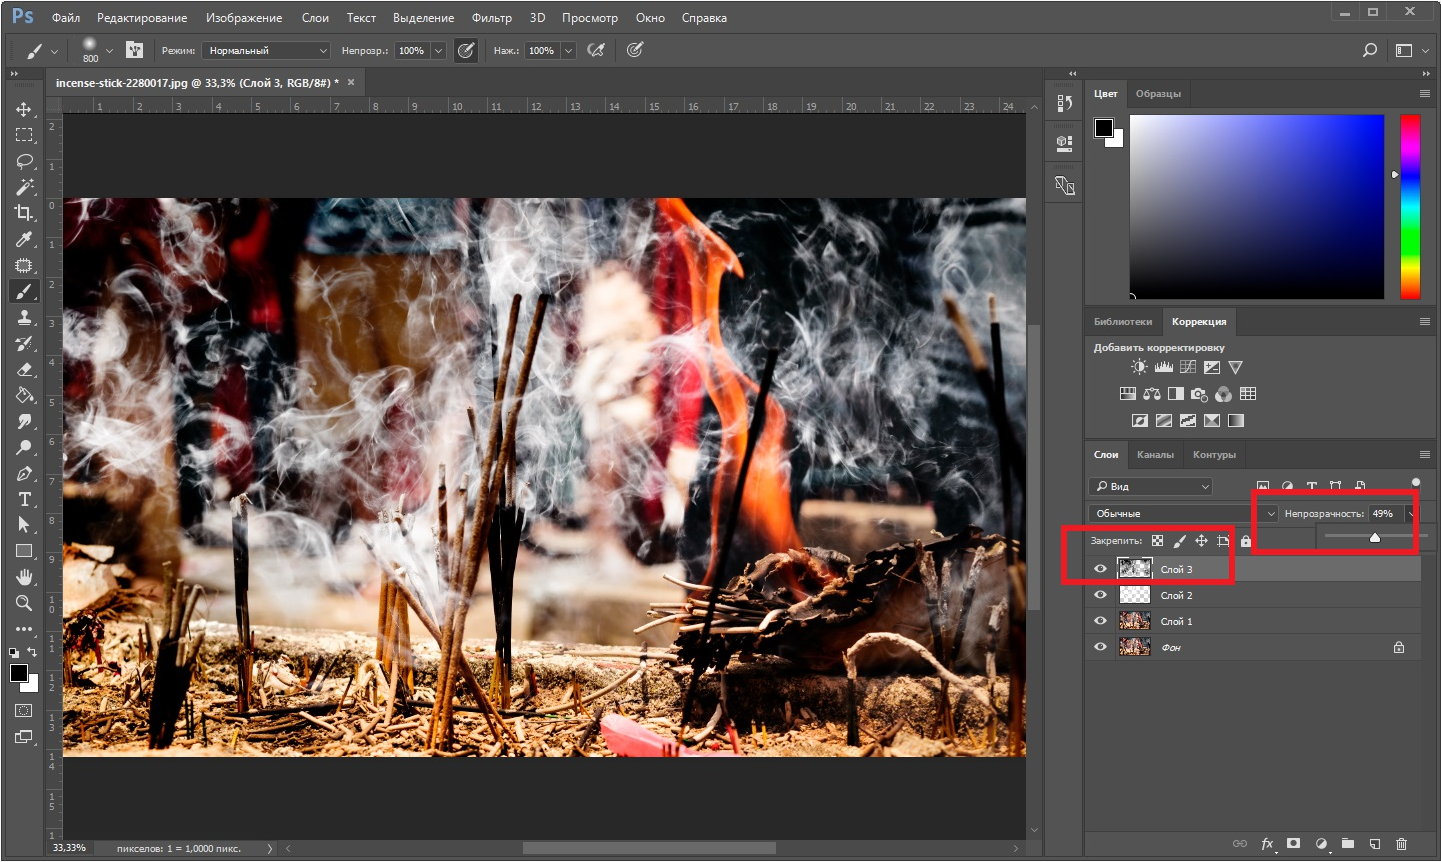Screen dimensions: 1441x862
Task: Toggle lock transparent pixels
Action: pos(1157,541)
